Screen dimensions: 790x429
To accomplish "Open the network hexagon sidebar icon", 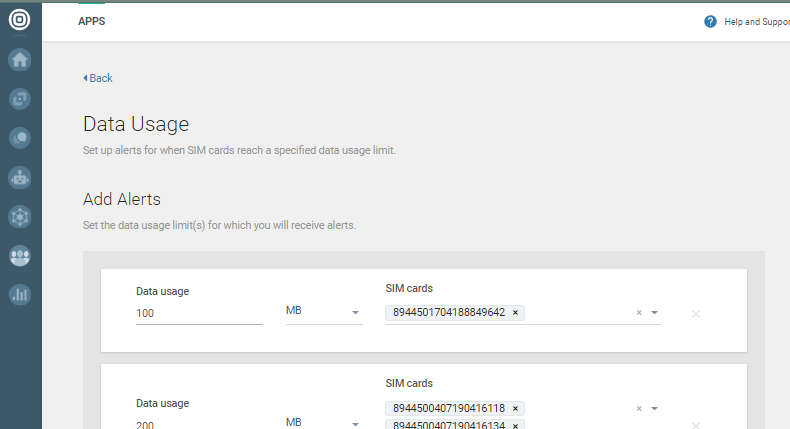I will coord(20,216).
